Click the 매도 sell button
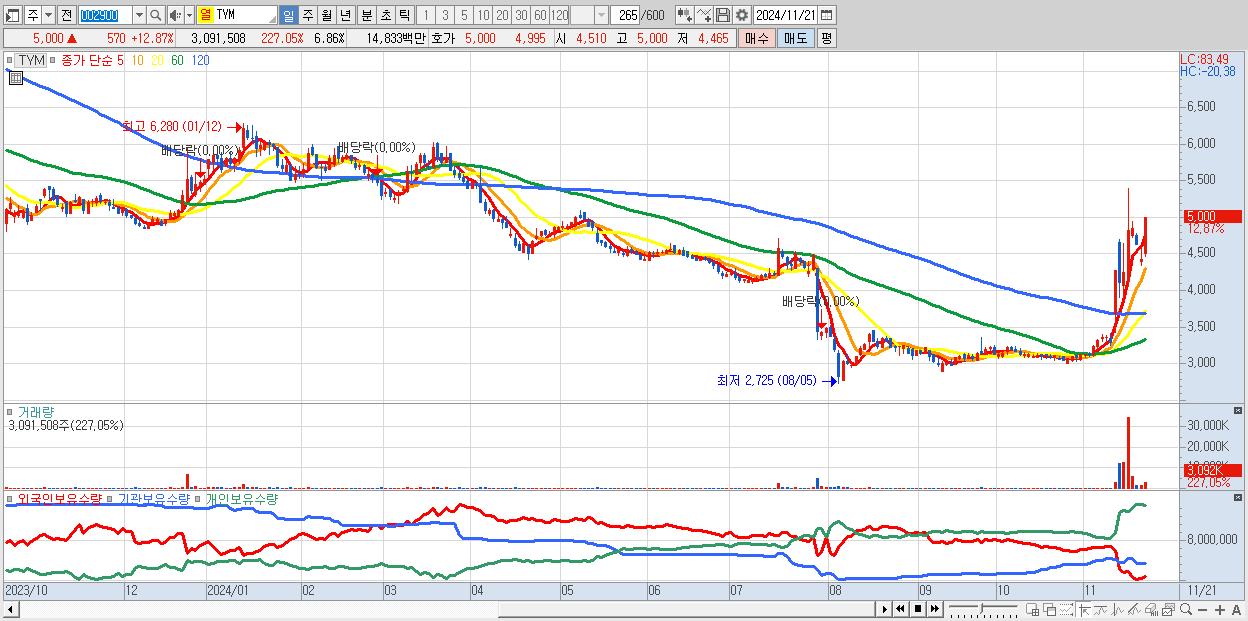This screenshot has width=1248, height=621. click(795, 38)
